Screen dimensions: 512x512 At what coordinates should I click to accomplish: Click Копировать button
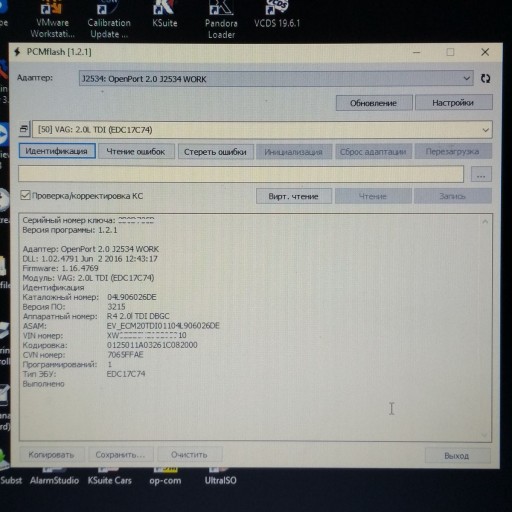[51, 455]
